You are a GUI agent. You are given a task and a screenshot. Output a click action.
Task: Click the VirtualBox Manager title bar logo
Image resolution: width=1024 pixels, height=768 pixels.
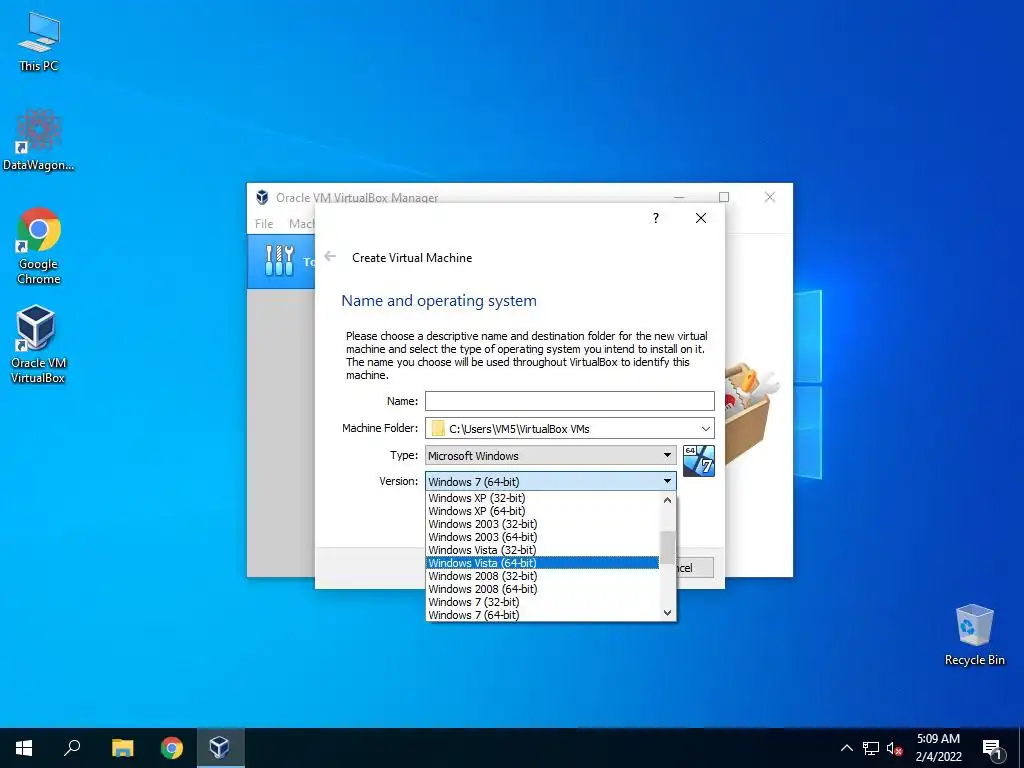pos(262,197)
